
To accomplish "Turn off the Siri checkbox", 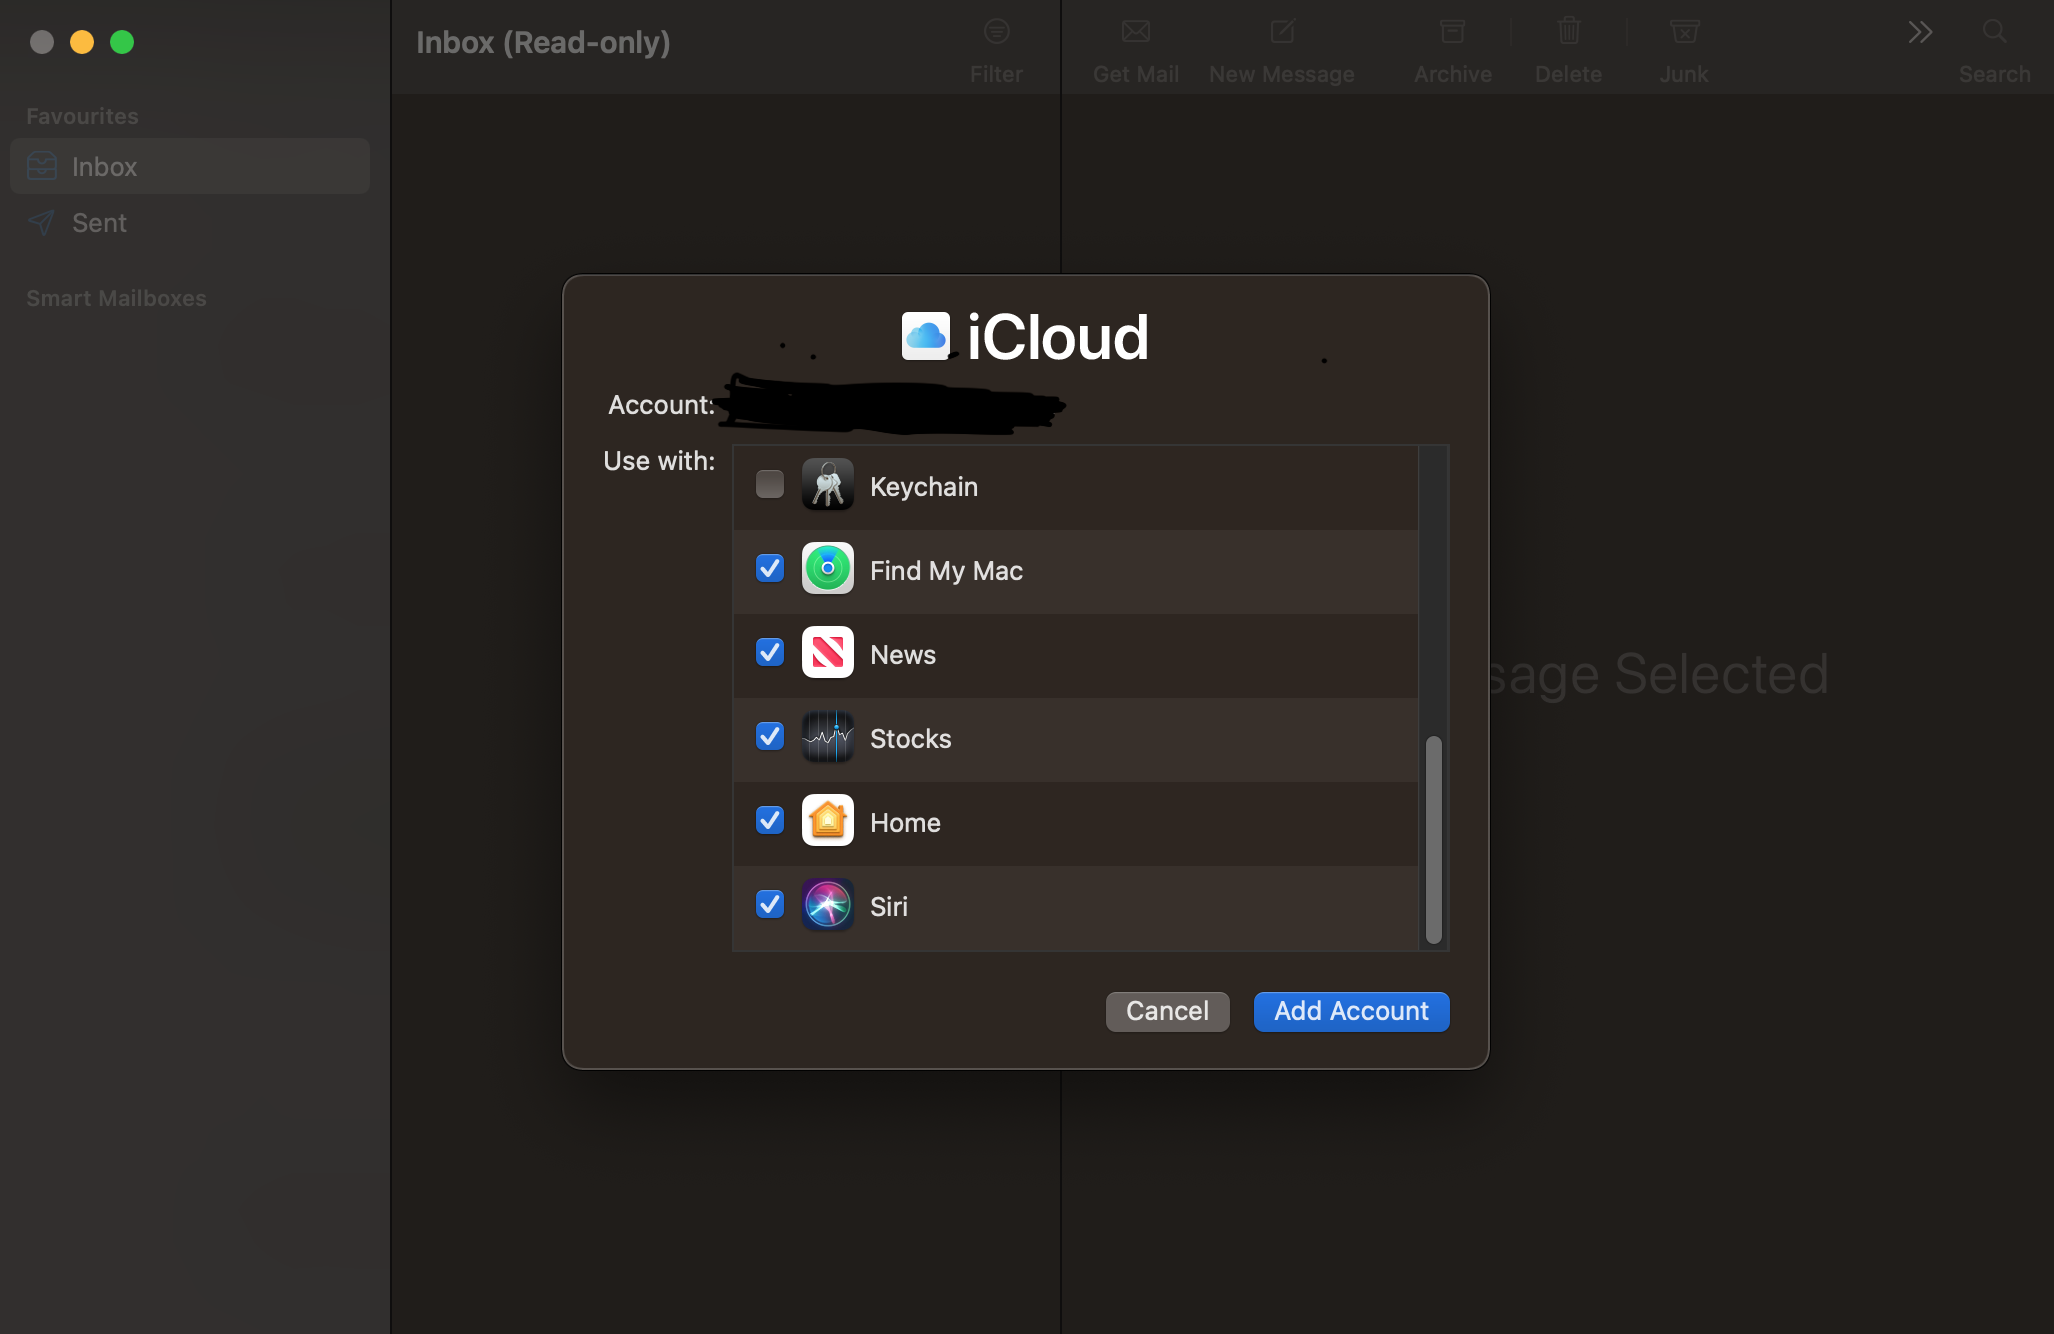I will click(x=770, y=905).
